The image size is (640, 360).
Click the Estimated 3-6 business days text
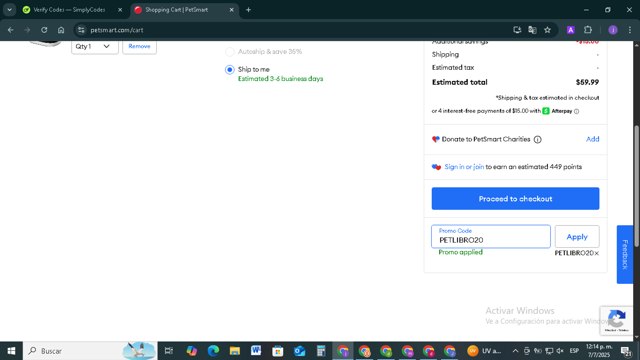click(x=280, y=79)
